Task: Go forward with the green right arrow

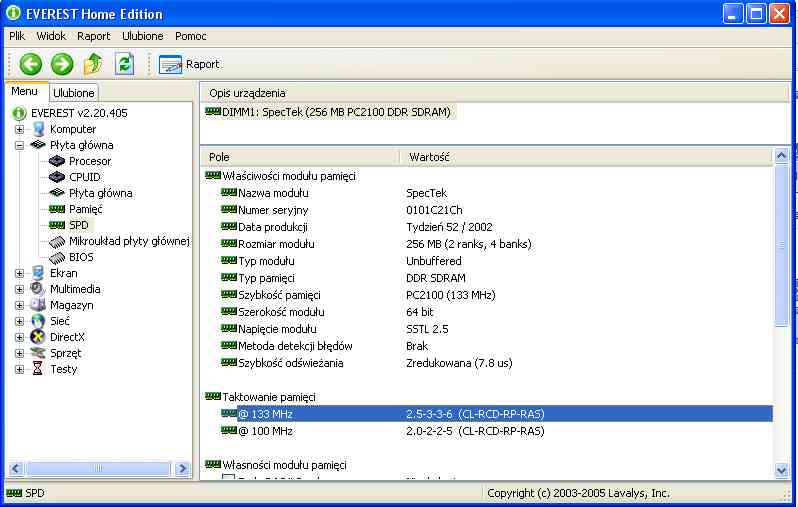Action: (62, 64)
